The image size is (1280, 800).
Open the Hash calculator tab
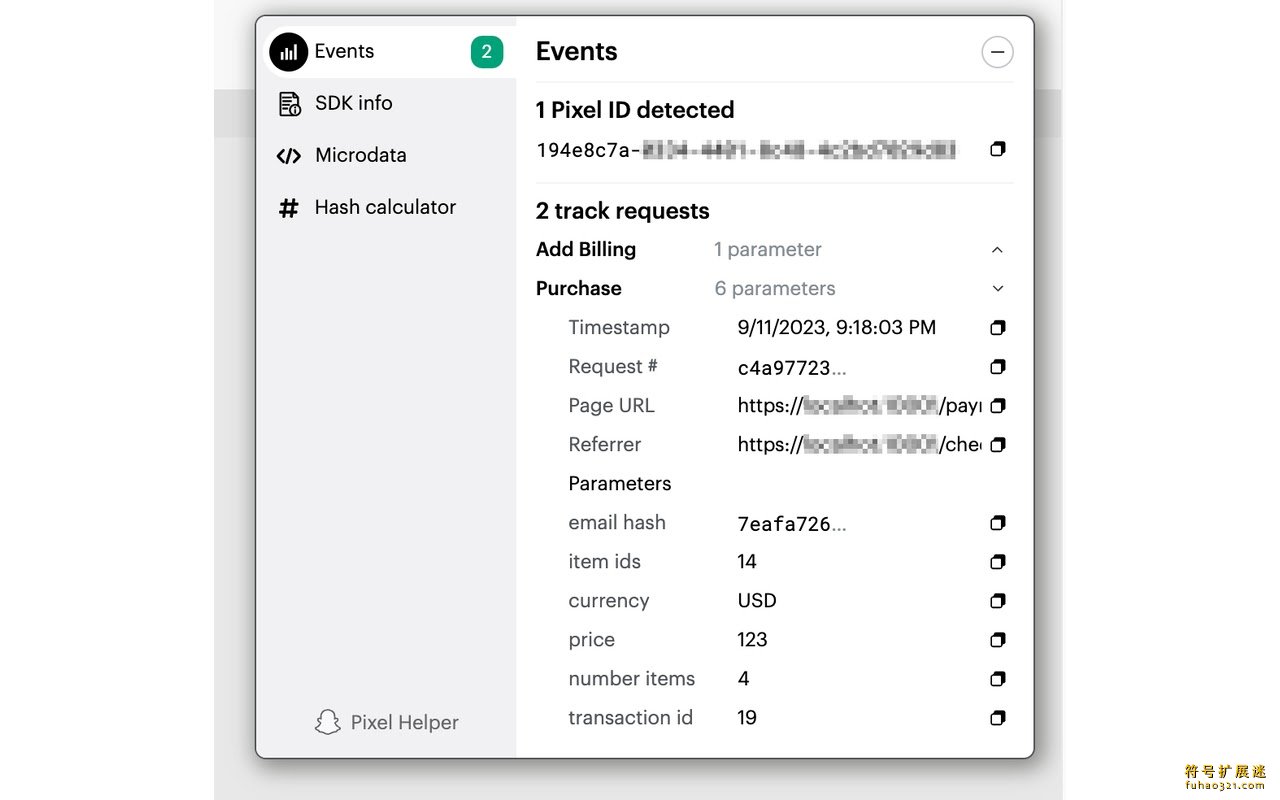(x=389, y=208)
